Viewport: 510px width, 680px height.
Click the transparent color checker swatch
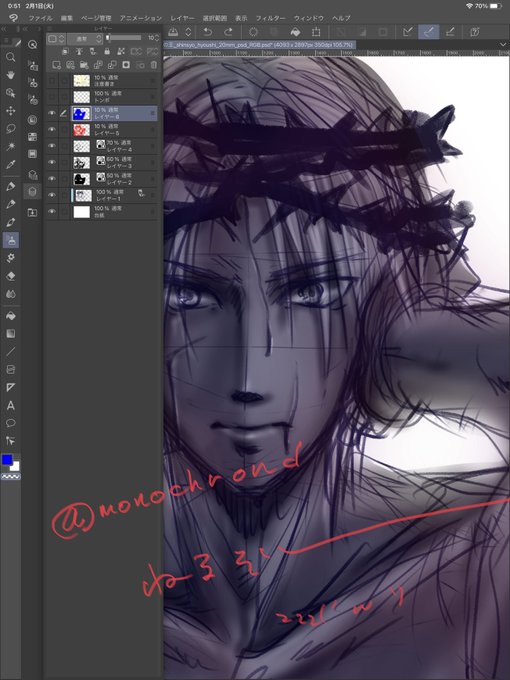[10, 477]
